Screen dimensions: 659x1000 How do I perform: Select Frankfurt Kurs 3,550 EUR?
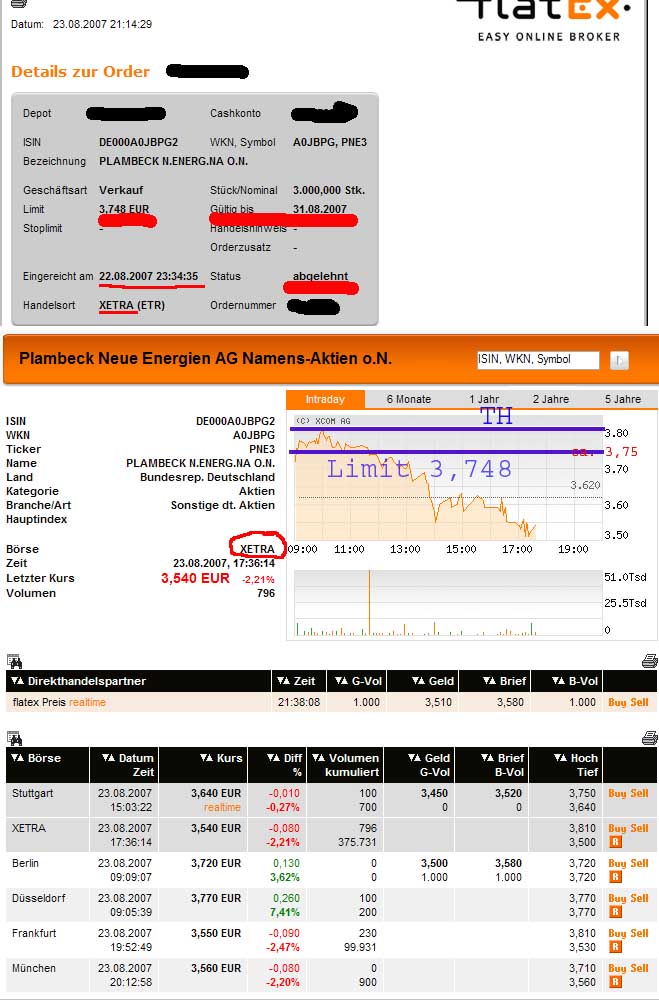(216, 934)
